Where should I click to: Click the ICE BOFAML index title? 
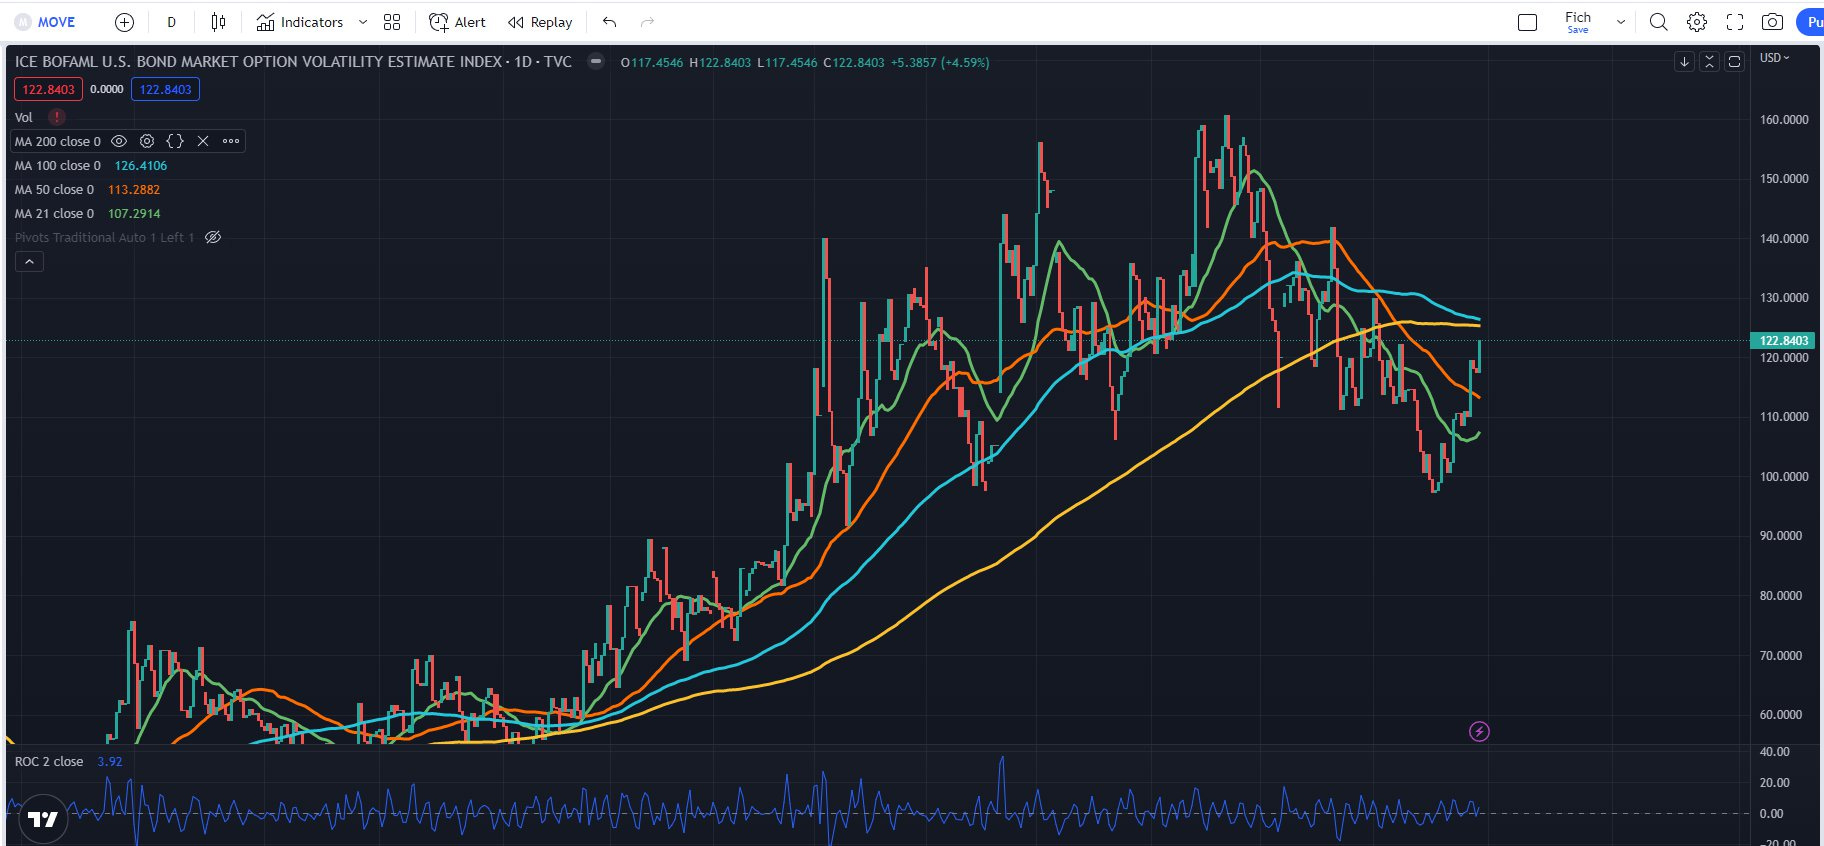coord(293,62)
